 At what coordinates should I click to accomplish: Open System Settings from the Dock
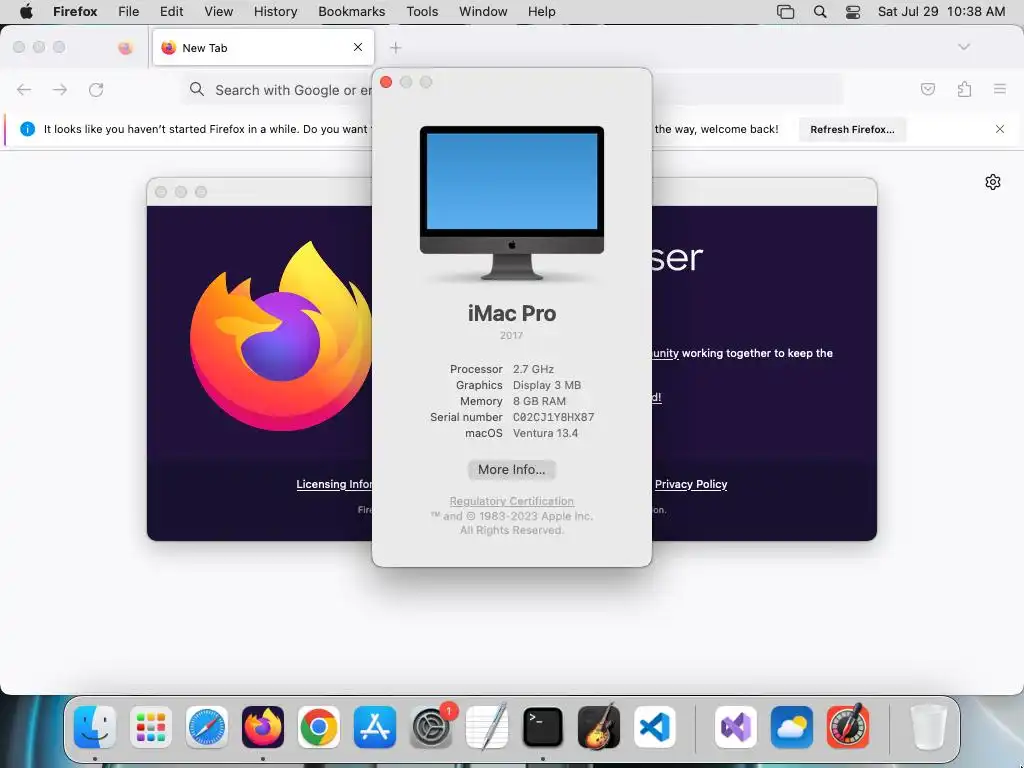tap(431, 727)
